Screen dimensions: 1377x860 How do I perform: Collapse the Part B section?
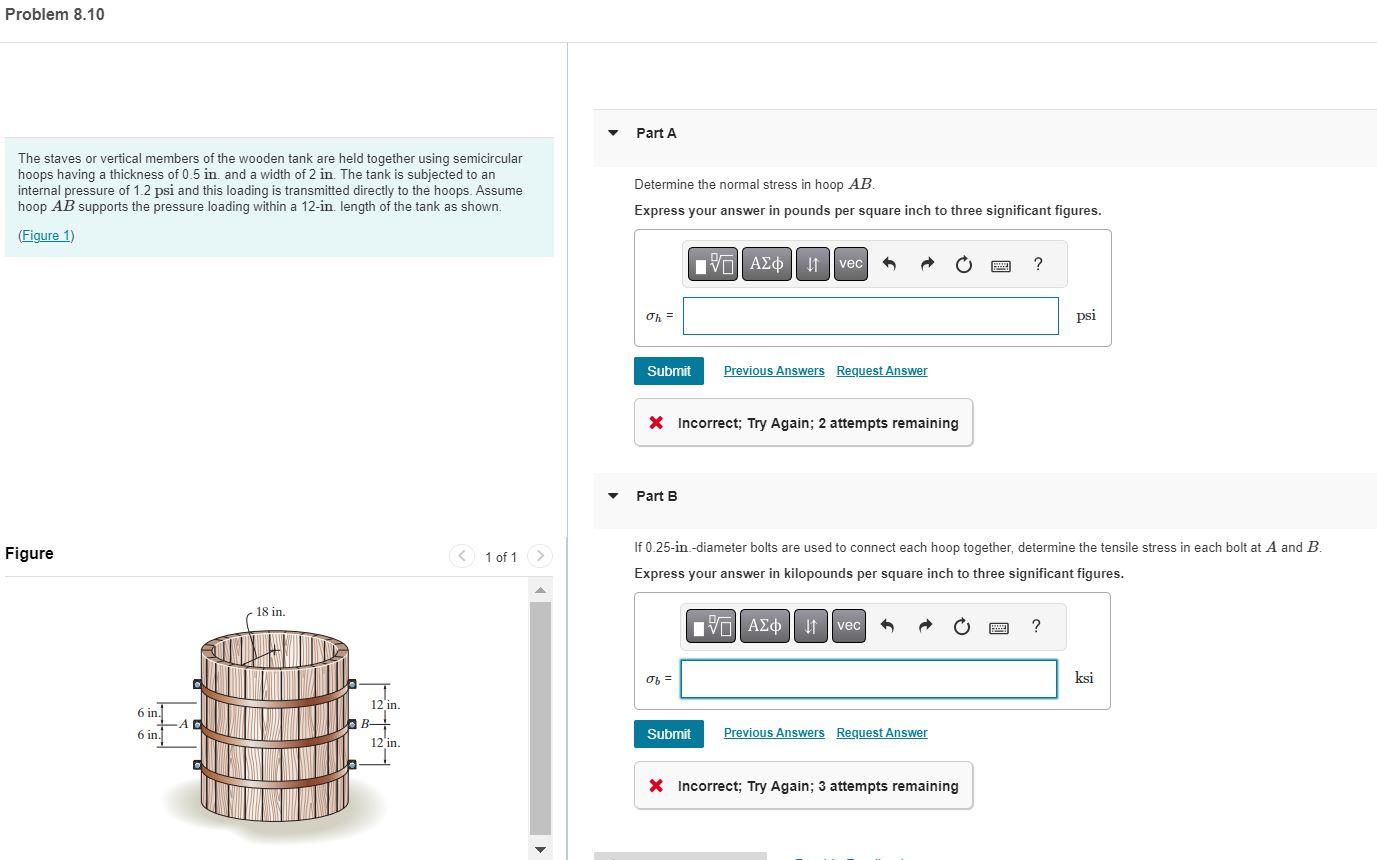click(x=612, y=496)
